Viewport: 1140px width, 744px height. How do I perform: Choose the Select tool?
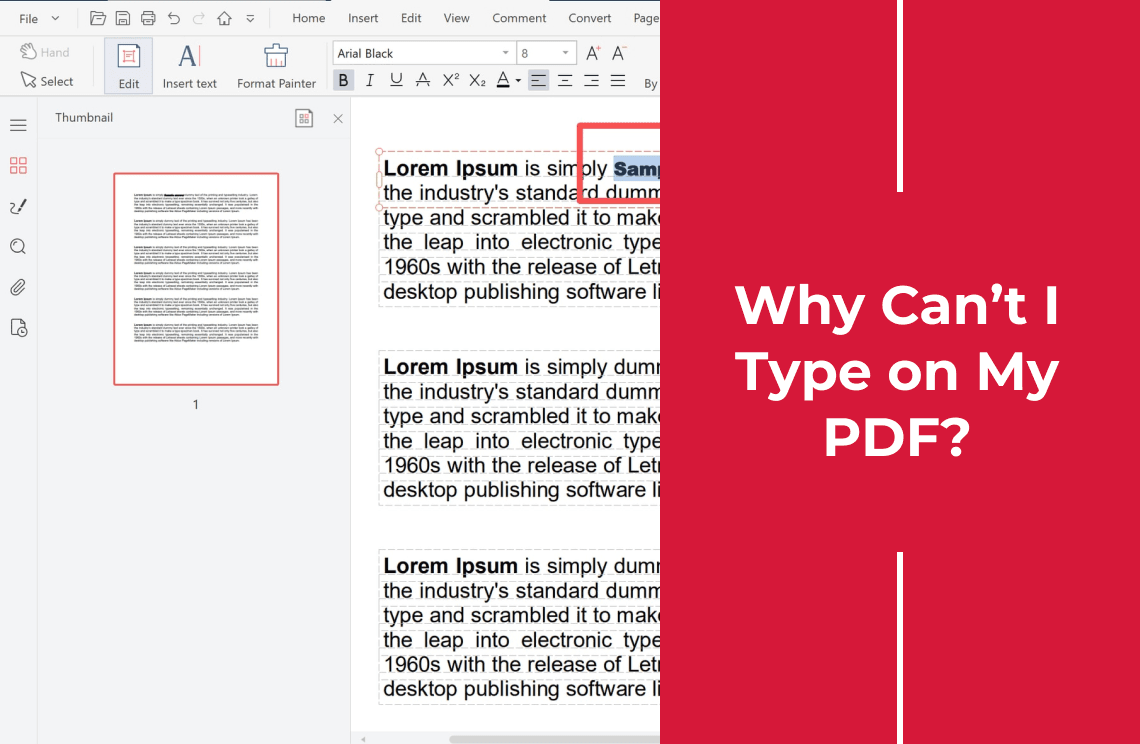[x=47, y=81]
